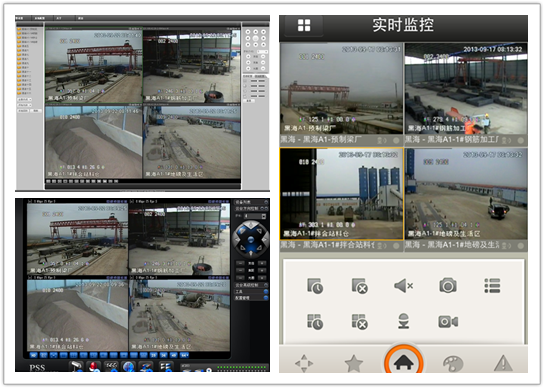
Task: Click the first blue split-layout button in PSS
Action: (33, 355)
